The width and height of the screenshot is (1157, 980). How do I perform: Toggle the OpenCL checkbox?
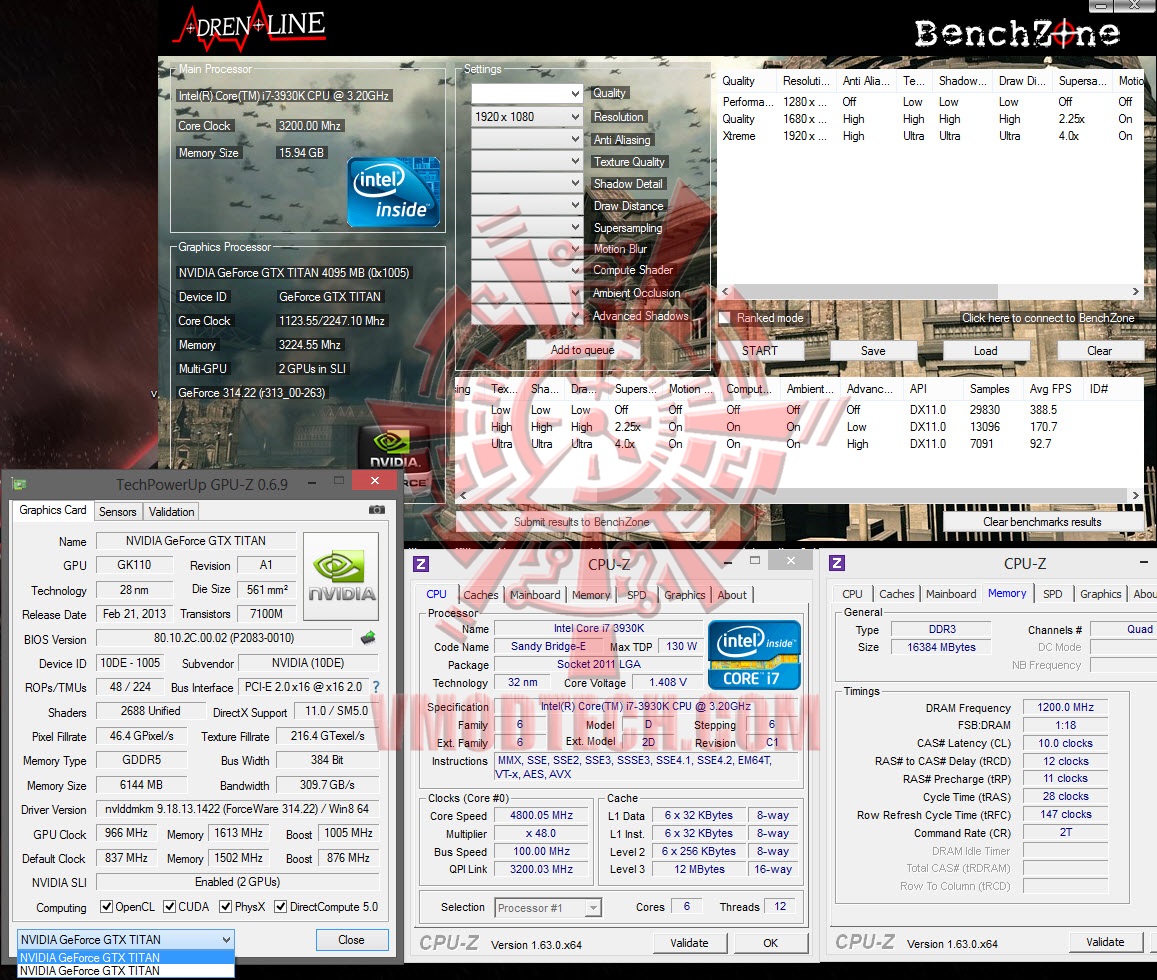pos(106,906)
